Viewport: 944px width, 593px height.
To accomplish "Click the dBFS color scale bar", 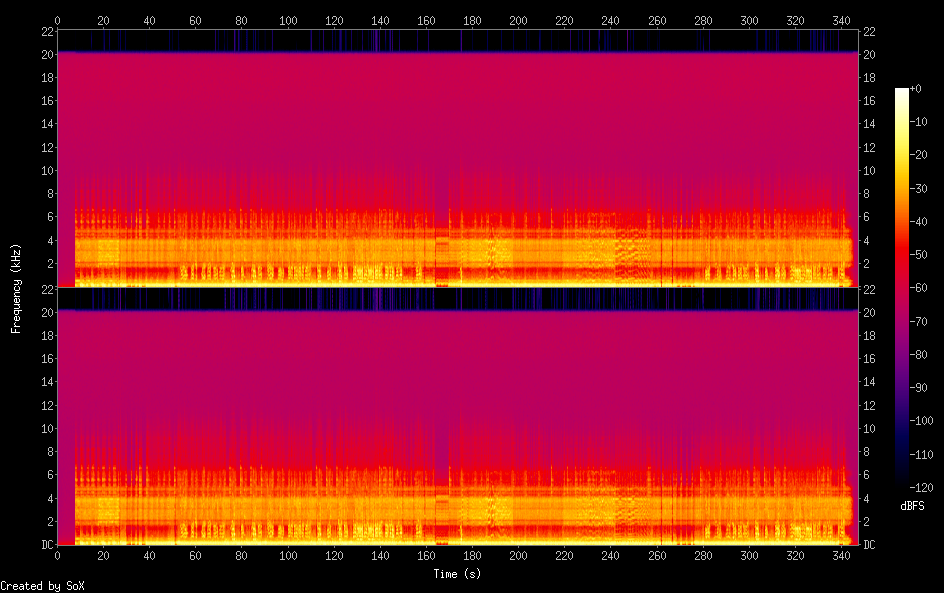I will click(x=901, y=287).
